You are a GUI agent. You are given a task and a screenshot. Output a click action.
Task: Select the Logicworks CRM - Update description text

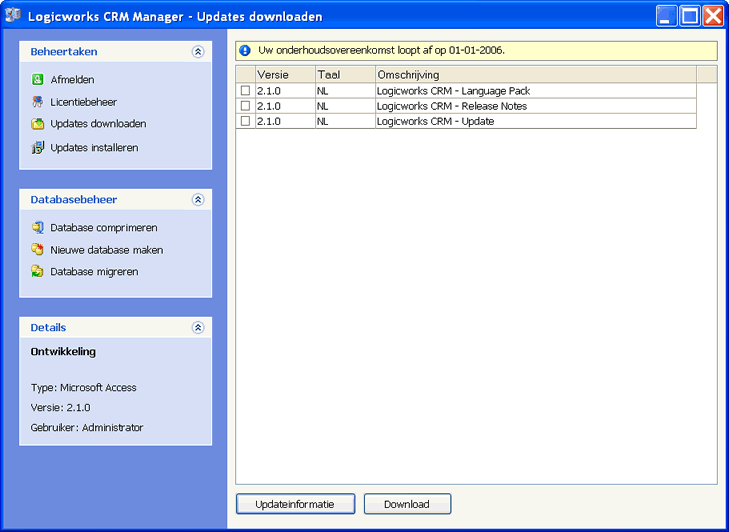click(x=435, y=121)
